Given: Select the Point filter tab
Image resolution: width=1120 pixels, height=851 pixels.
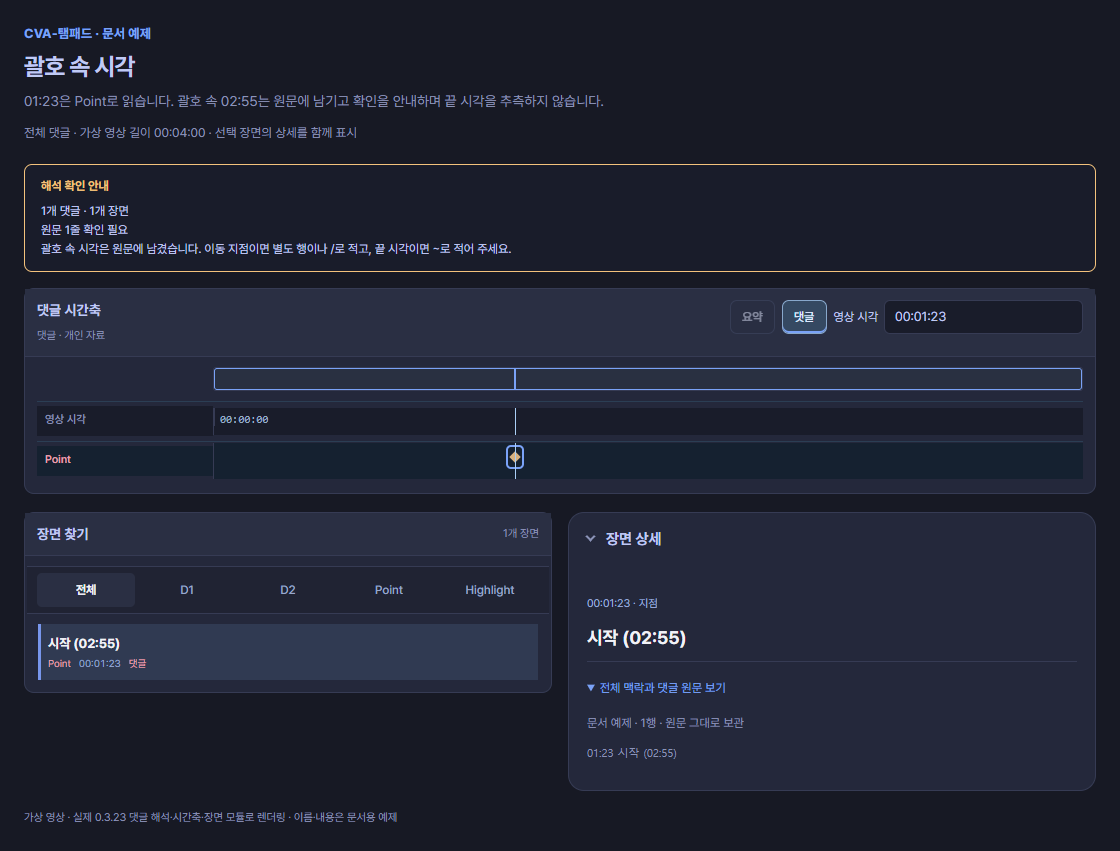Looking at the screenshot, I should coord(389,589).
